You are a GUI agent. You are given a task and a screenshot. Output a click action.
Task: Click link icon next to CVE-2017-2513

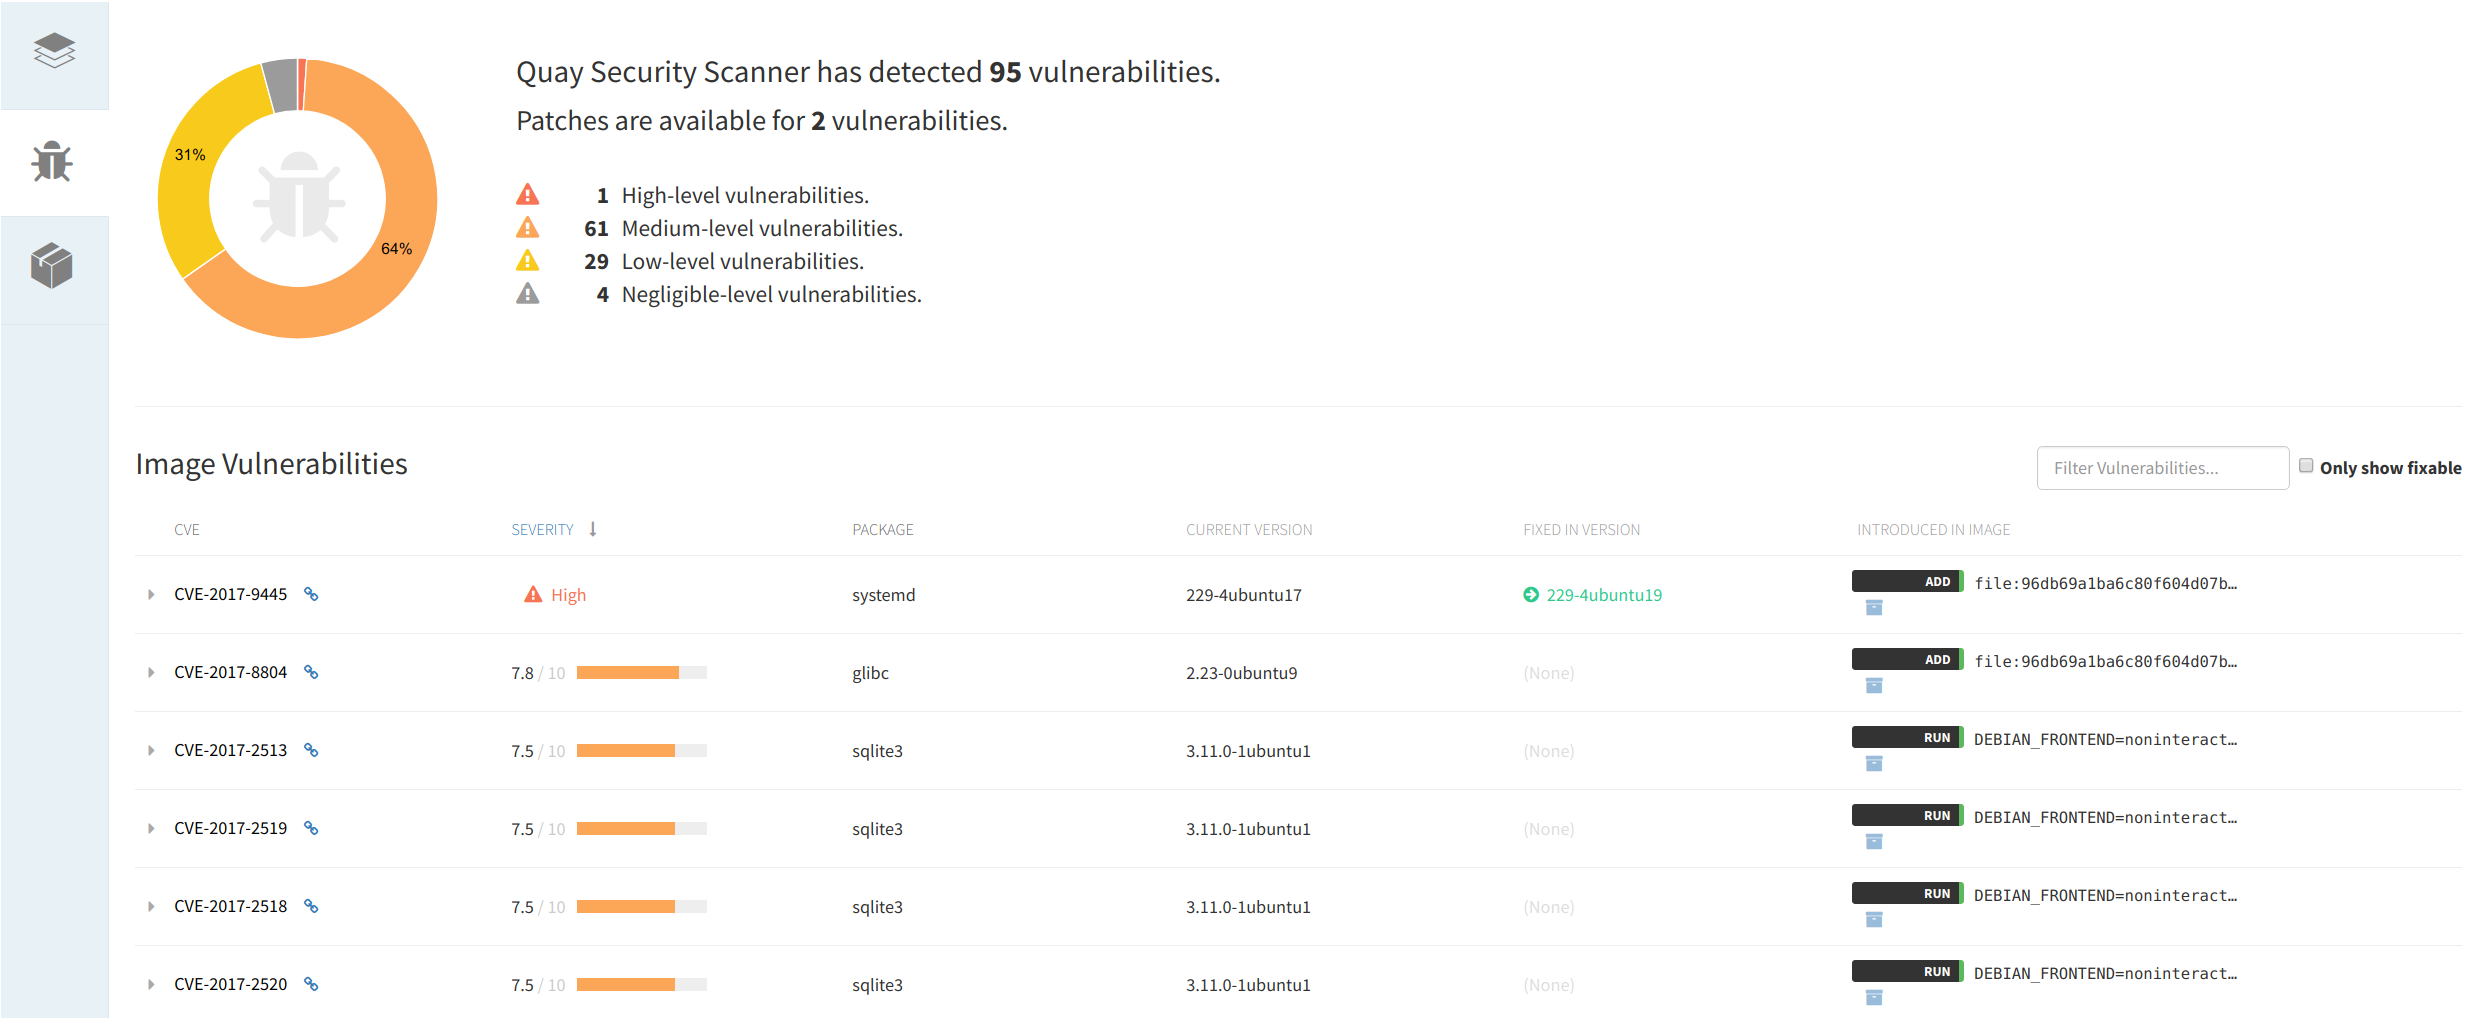coord(311,750)
